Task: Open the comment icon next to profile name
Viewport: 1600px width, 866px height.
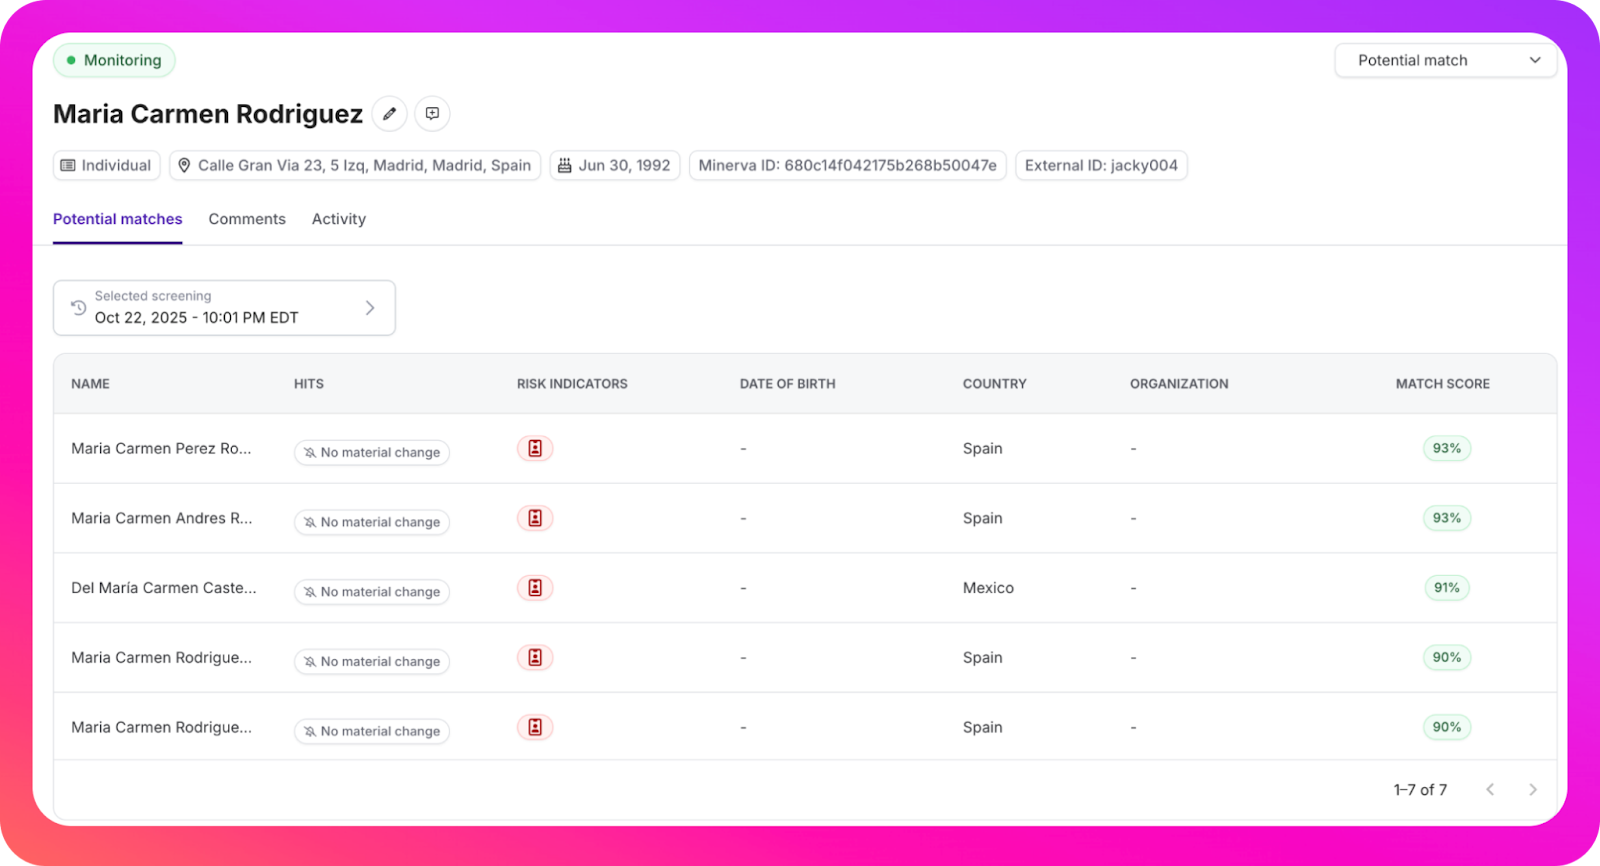Action: tap(432, 114)
